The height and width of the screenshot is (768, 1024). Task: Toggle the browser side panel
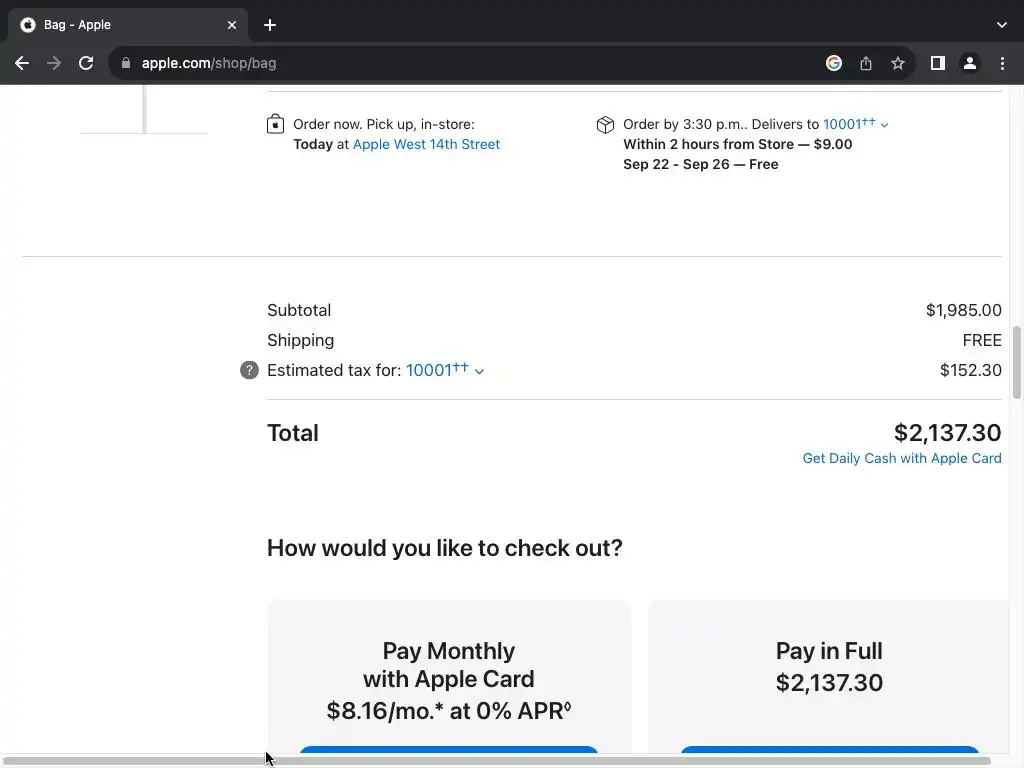click(937, 63)
